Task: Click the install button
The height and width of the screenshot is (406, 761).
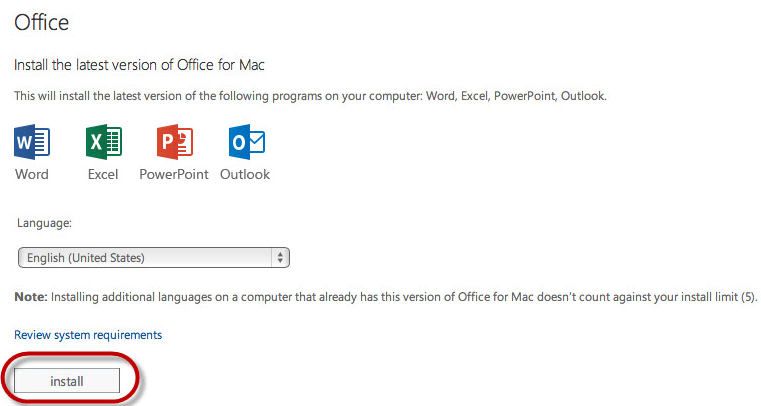Action: tap(67, 381)
